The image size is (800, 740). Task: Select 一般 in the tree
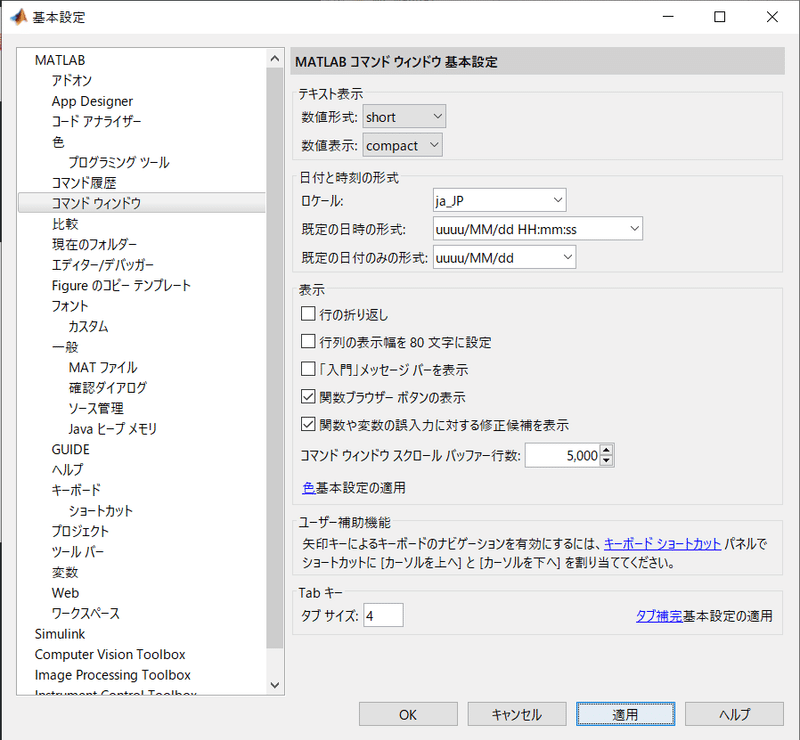(x=65, y=347)
